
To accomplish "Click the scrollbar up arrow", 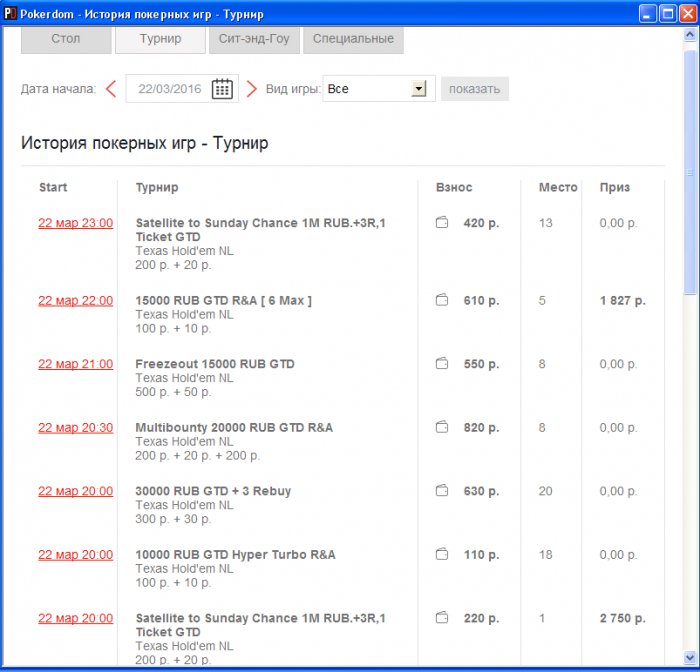I will click(x=690, y=34).
